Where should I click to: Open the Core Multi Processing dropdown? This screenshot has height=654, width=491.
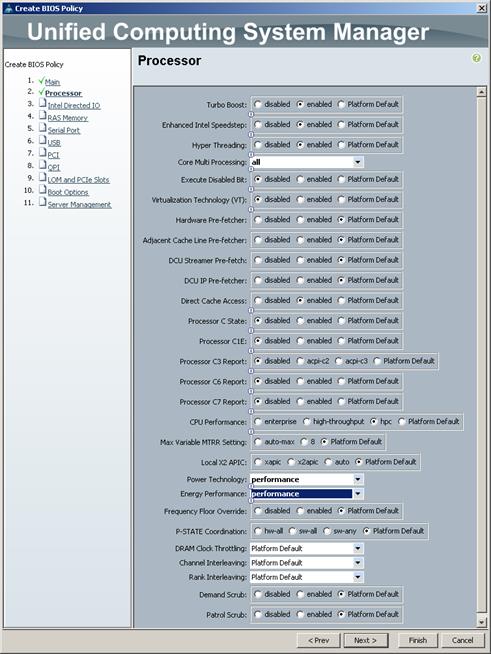tap(358, 162)
